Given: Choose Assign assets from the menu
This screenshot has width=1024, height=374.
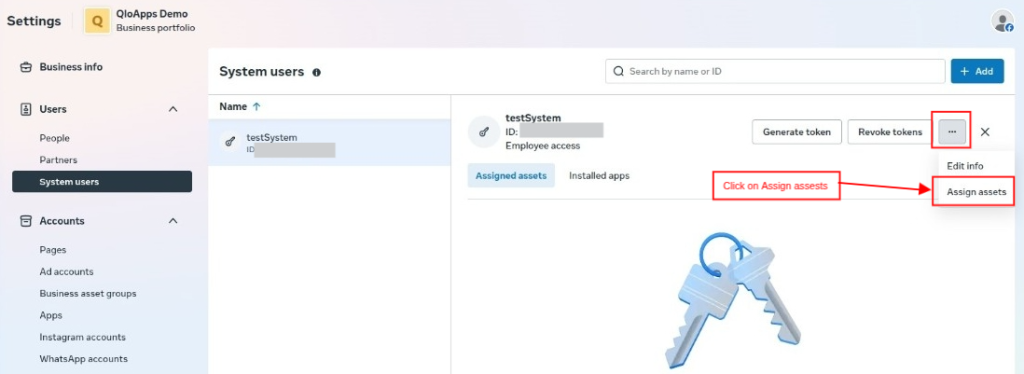Looking at the screenshot, I should click(976, 192).
